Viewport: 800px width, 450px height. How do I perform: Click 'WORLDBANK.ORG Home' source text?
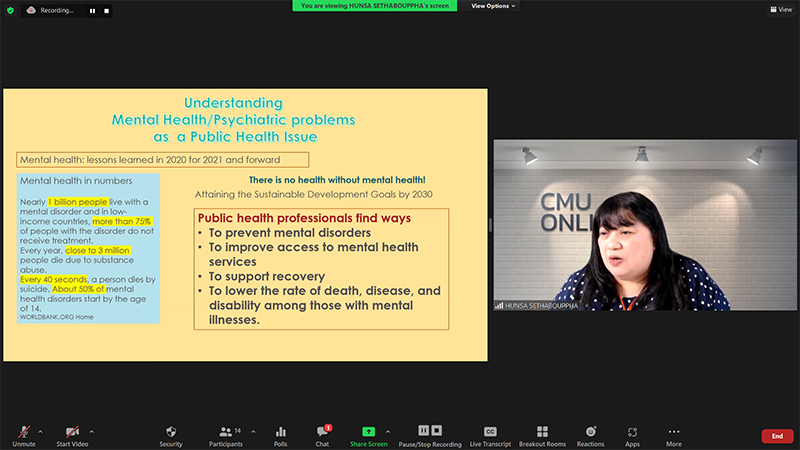point(57,317)
